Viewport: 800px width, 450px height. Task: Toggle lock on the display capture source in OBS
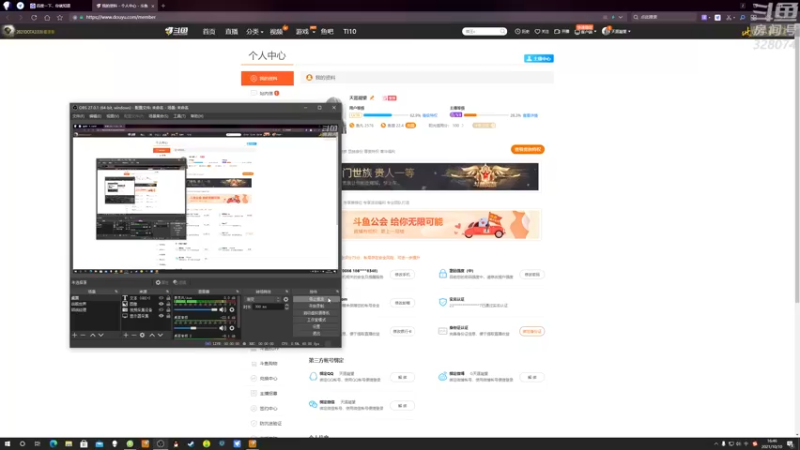[x=168, y=316]
